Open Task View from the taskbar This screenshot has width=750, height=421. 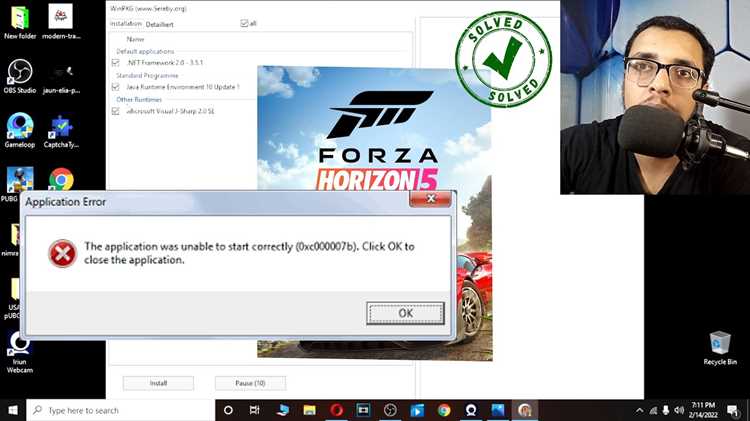[254, 410]
